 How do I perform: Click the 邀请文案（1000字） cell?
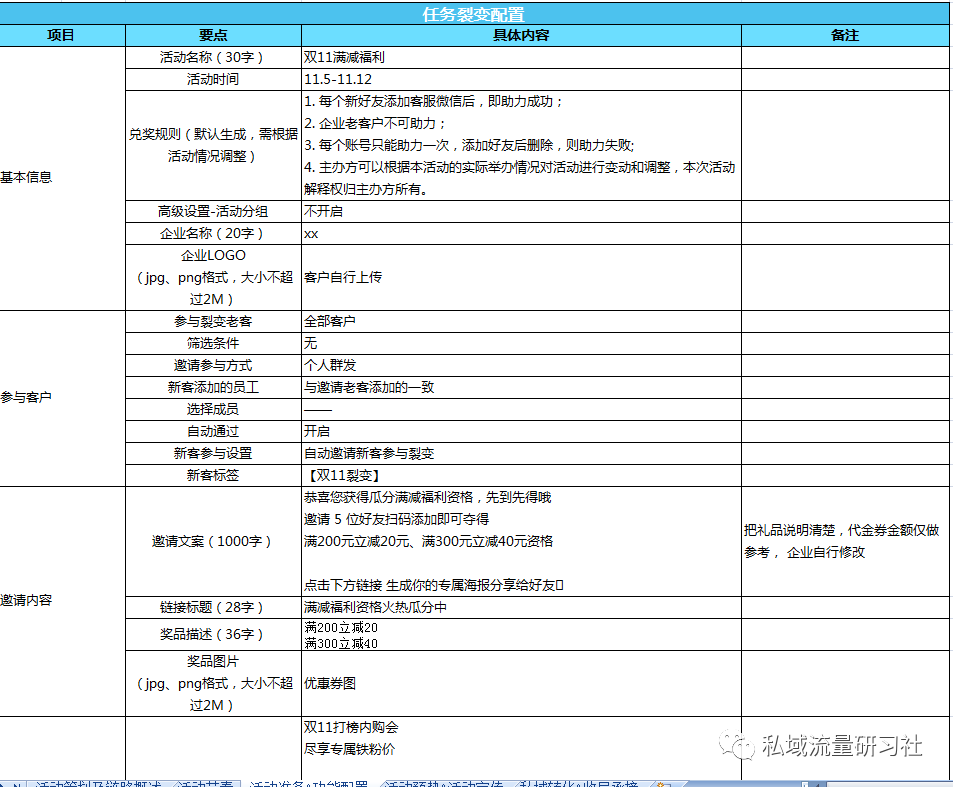coord(213,541)
